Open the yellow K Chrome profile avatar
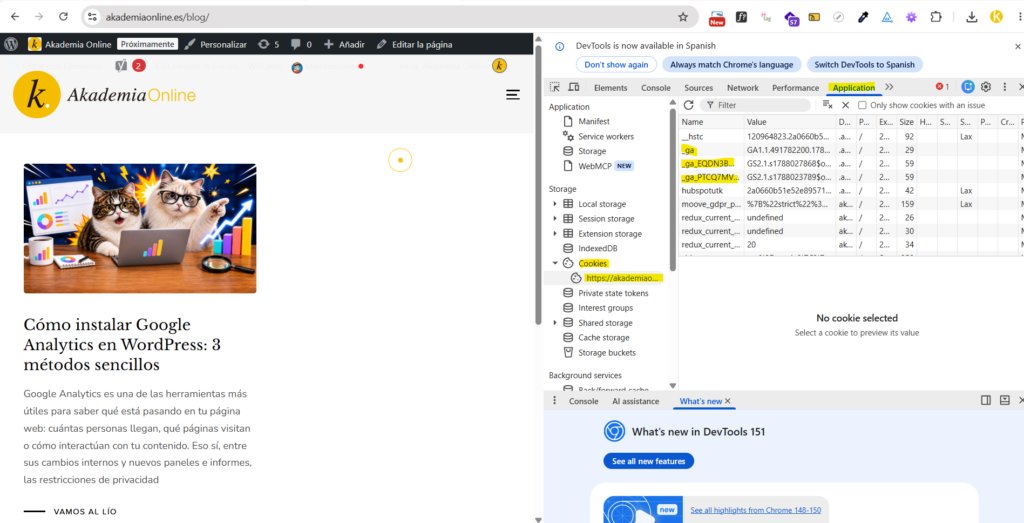 (997, 18)
